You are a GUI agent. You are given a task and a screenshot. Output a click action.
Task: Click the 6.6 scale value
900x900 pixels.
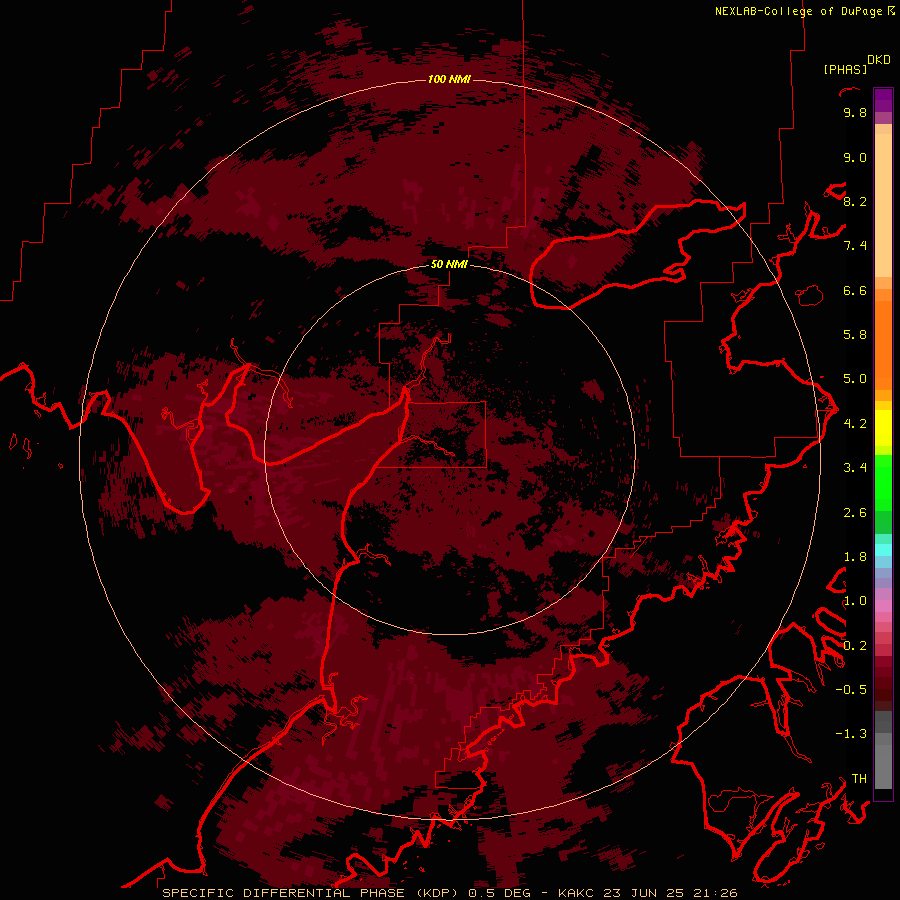[x=855, y=290]
